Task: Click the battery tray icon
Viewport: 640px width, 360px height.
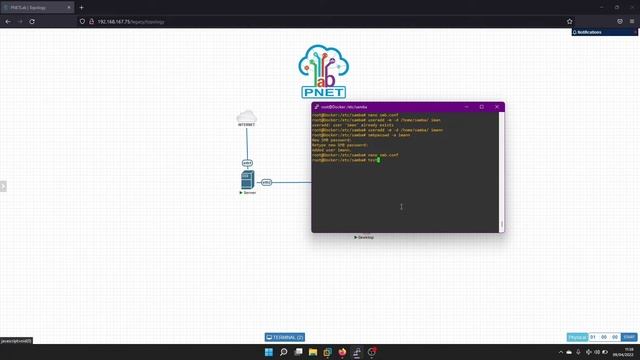Action: point(605,352)
